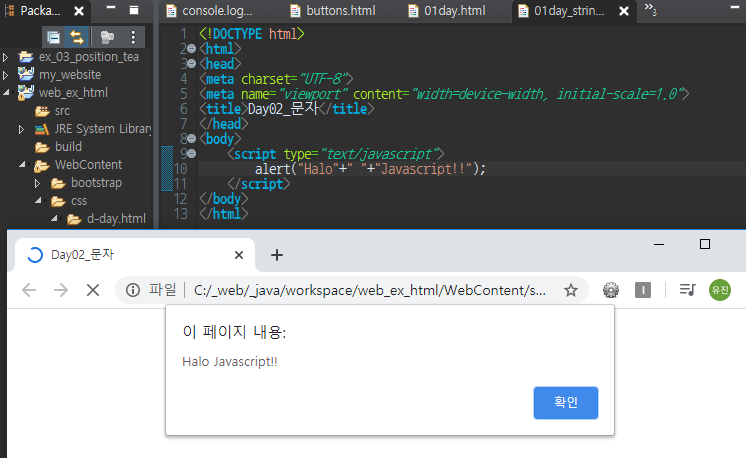Minimize the Package Explorer panel

pos(111,8)
